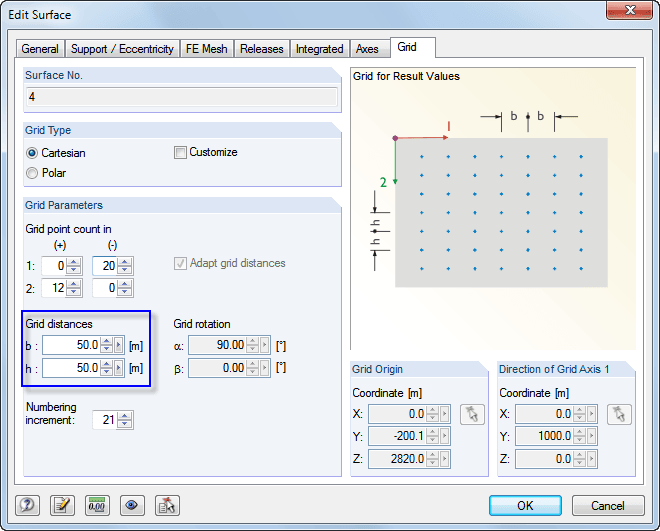Open the arrow menu beside distance b
The height and width of the screenshot is (531, 660).
pyautogui.click(x=119, y=345)
